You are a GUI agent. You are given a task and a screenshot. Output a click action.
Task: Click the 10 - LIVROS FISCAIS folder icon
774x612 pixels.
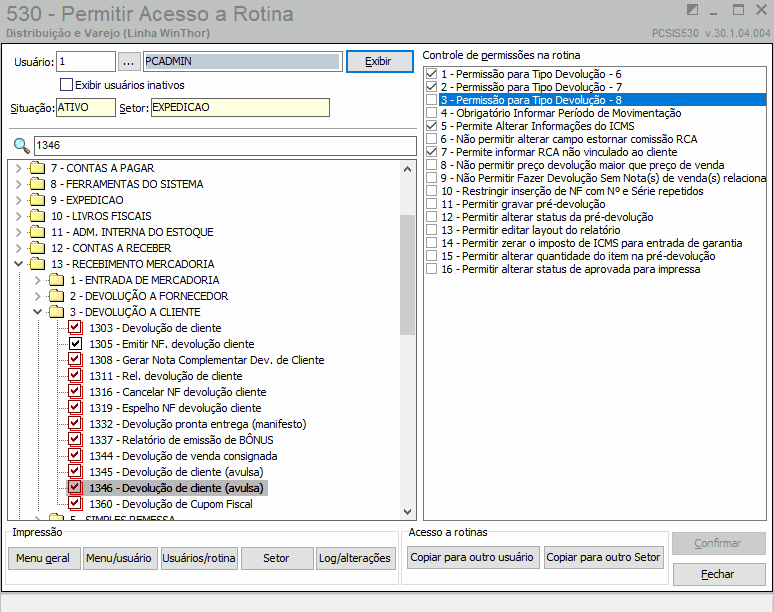point(37,216)
